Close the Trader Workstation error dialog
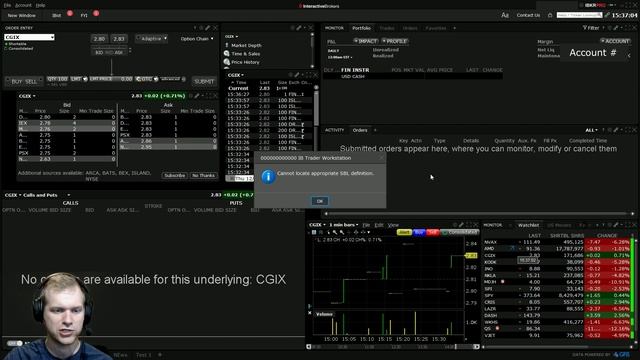Image resolution: width=640 pixels, height=360 pixels. 381,158
